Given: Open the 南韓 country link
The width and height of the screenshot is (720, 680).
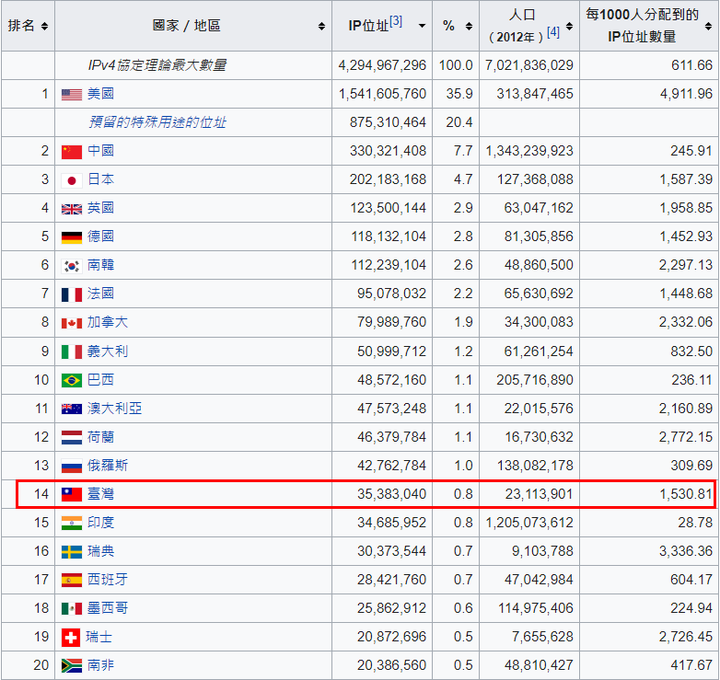Looking at the screenshot, I should pos(101,265).
